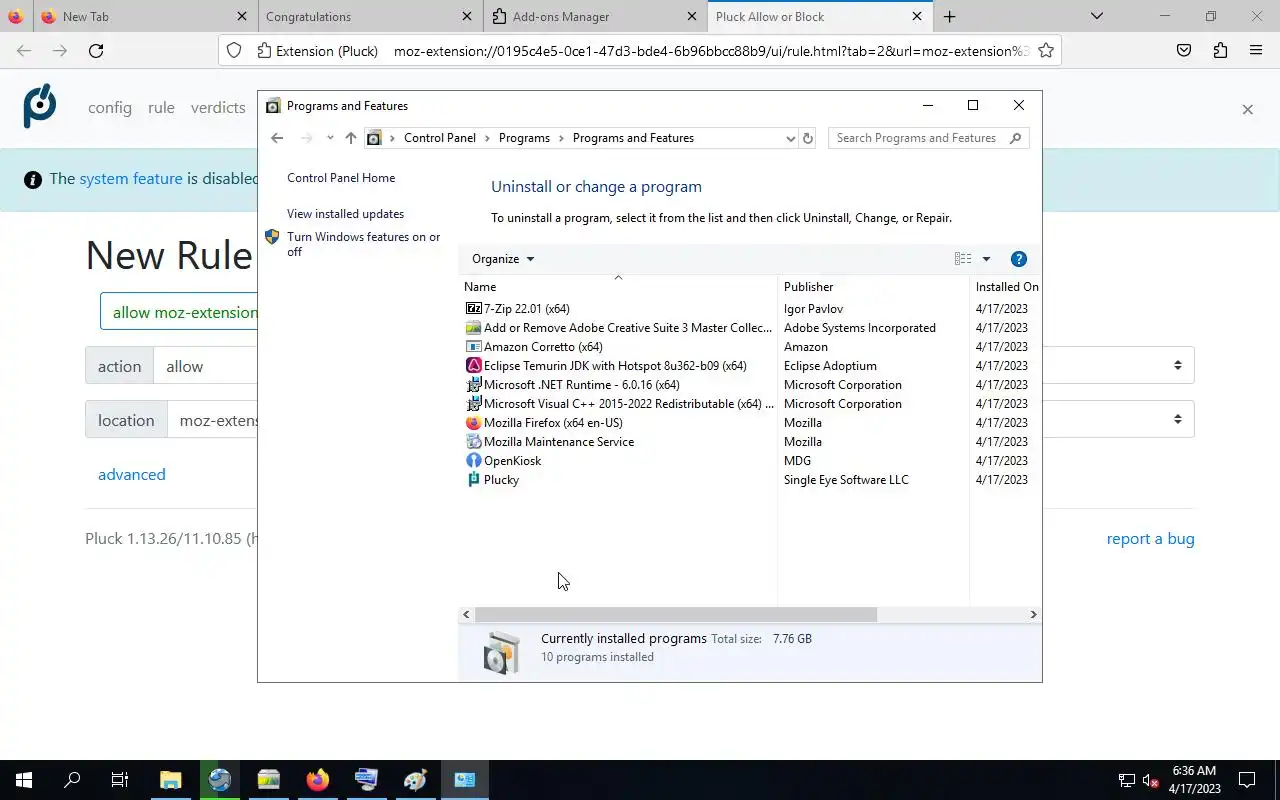Click the Programs breadcrumb segment
The width and height of the screenshot is (1280, 800).
[x=524, y=138]
